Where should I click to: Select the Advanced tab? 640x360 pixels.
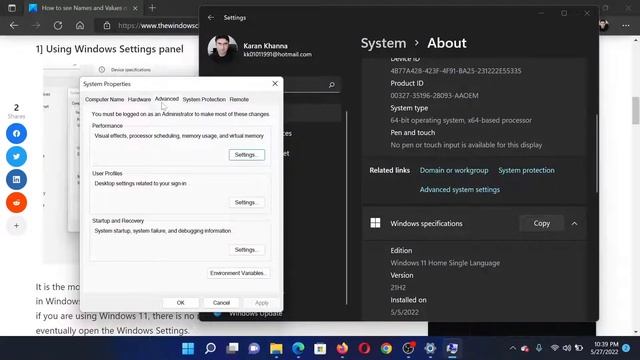click(167, 99)
